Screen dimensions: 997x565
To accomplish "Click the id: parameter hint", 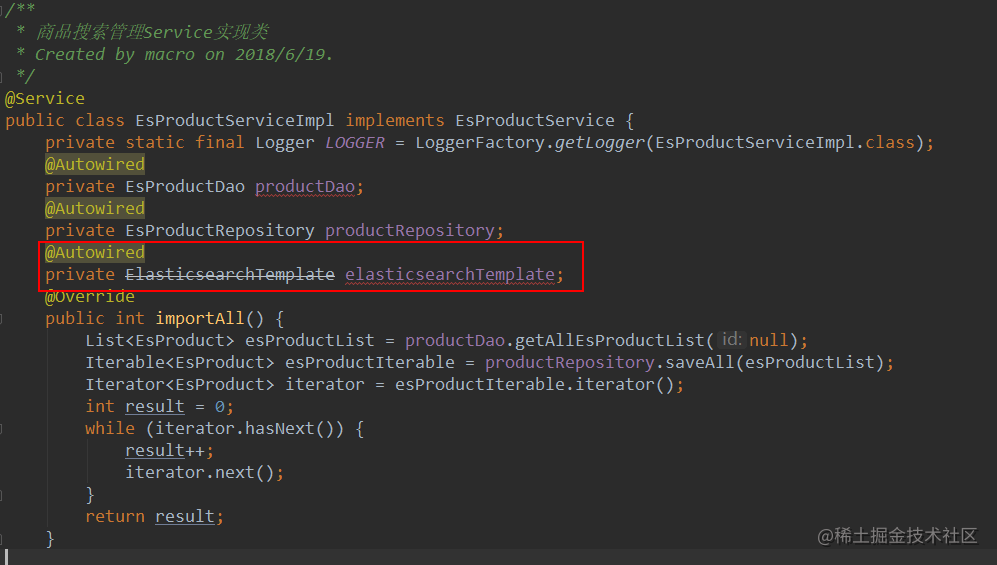I will click(731, 340).
